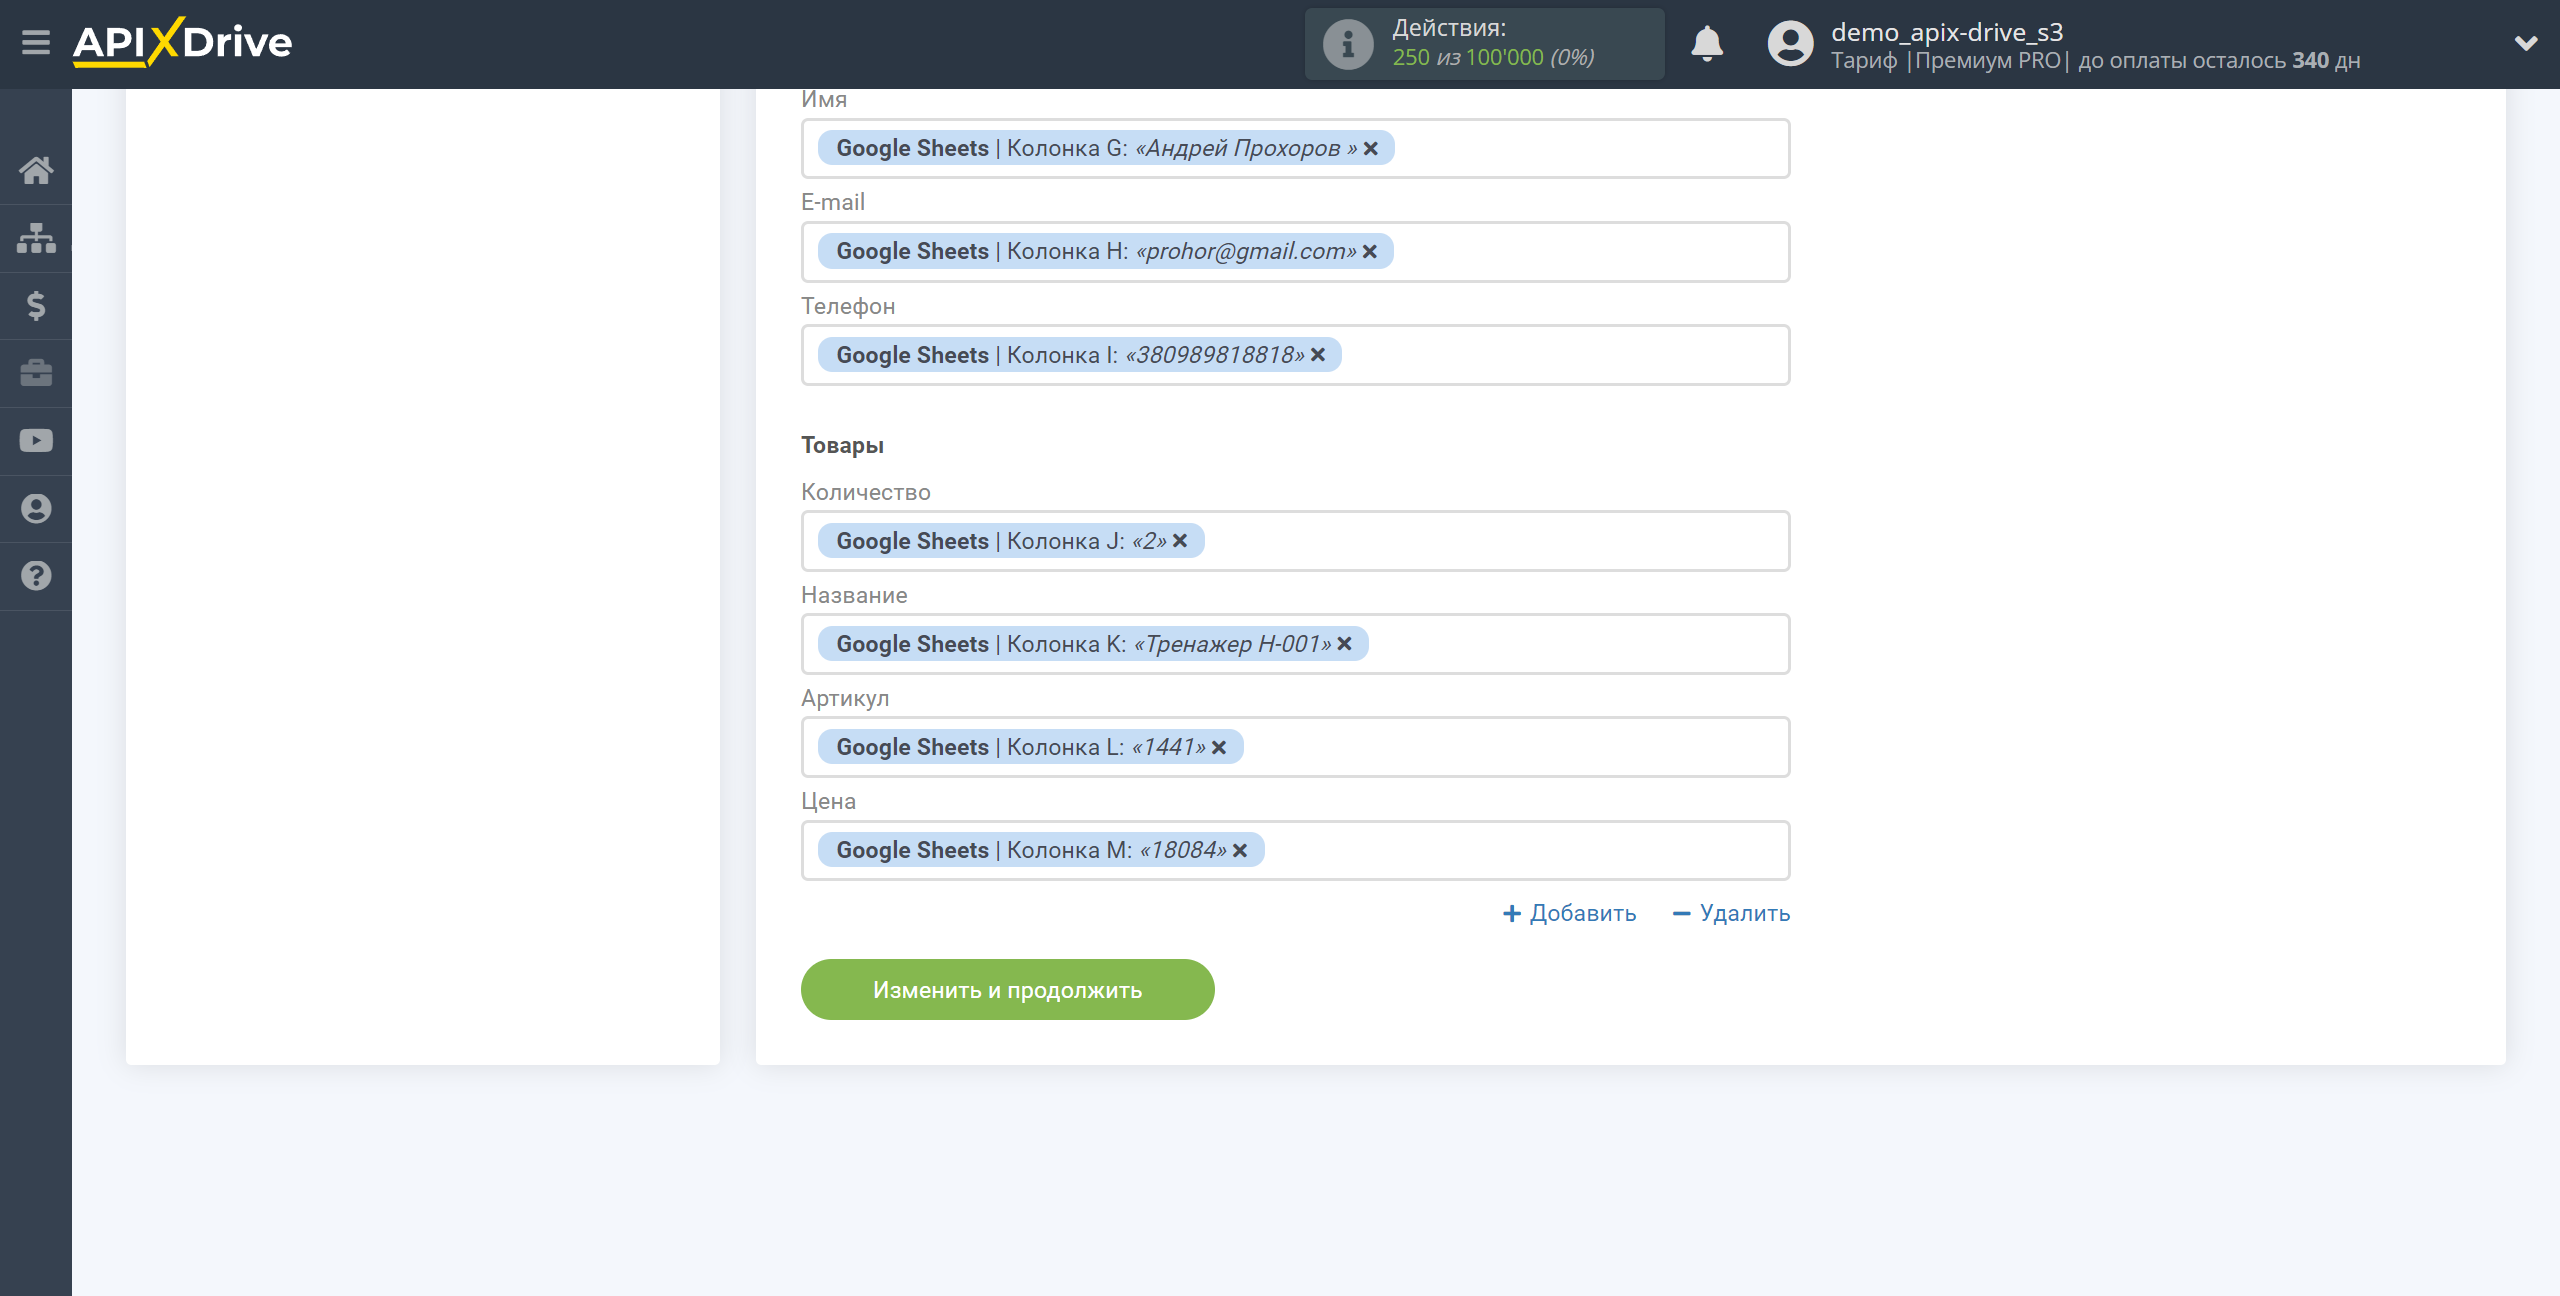Remove the Колонка G tag from Имя
Image resolution: width=2560 pixels, height=1296 pixels.
pyautogui.click(x=1371, y=148)
